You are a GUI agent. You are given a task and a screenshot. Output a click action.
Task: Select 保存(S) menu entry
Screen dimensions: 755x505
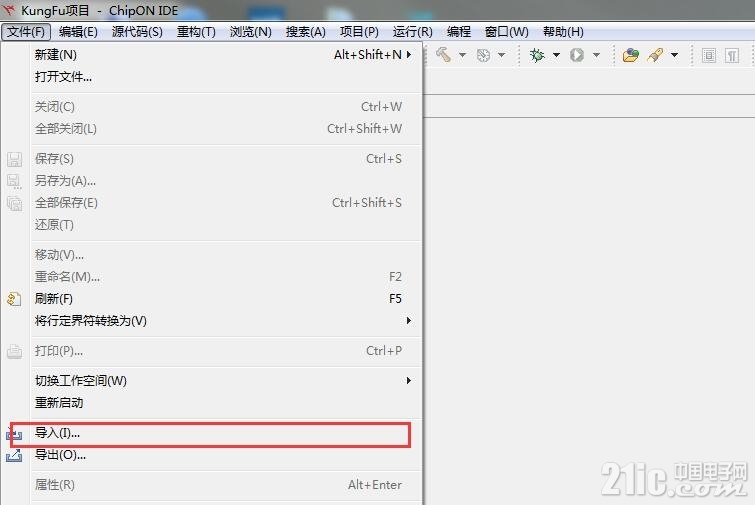(224, 158)
